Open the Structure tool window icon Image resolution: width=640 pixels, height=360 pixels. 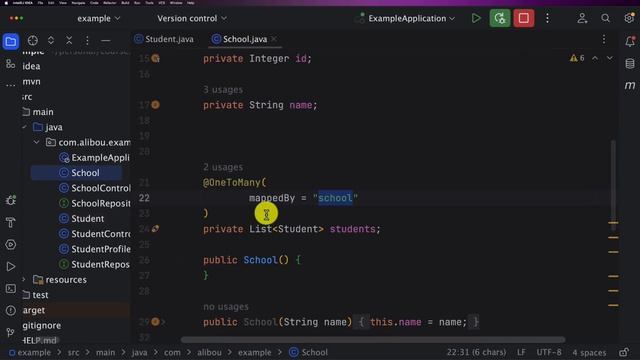point(11,64)
